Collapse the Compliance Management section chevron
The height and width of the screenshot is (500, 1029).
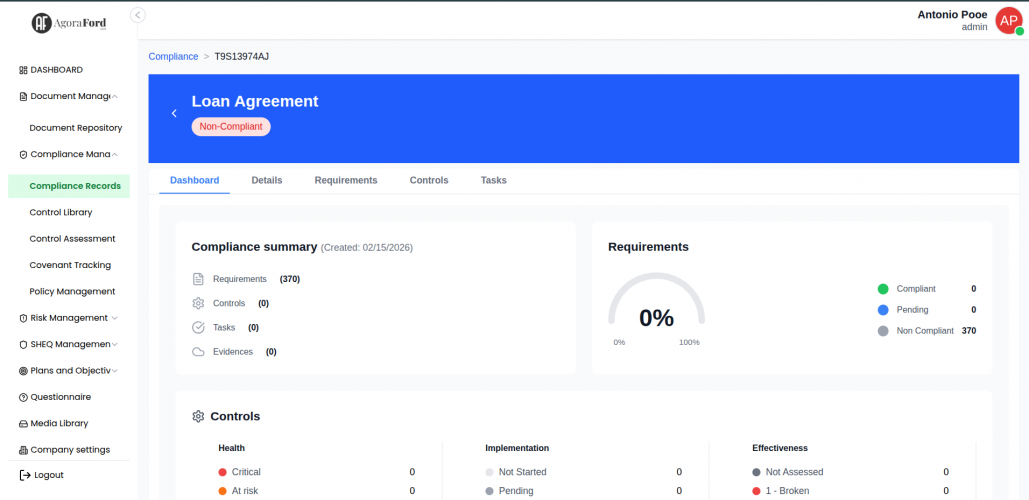pos(115,155)
